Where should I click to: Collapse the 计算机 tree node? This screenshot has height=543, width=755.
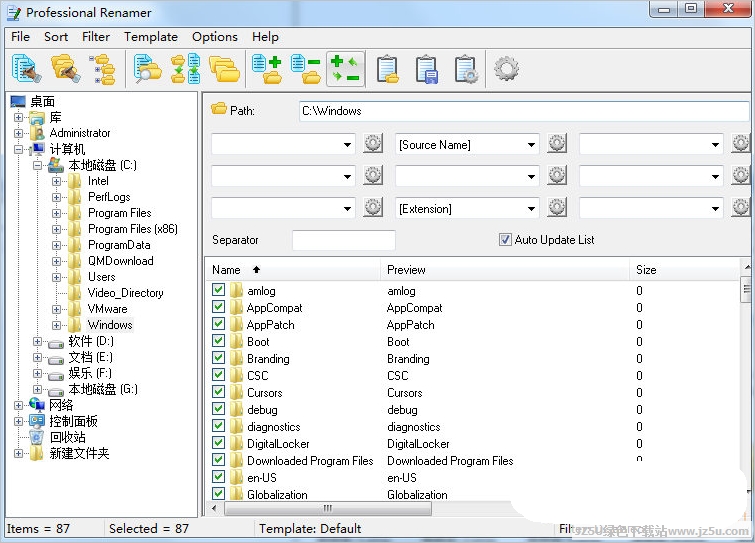pyautogui.click(x=18, y=149)
